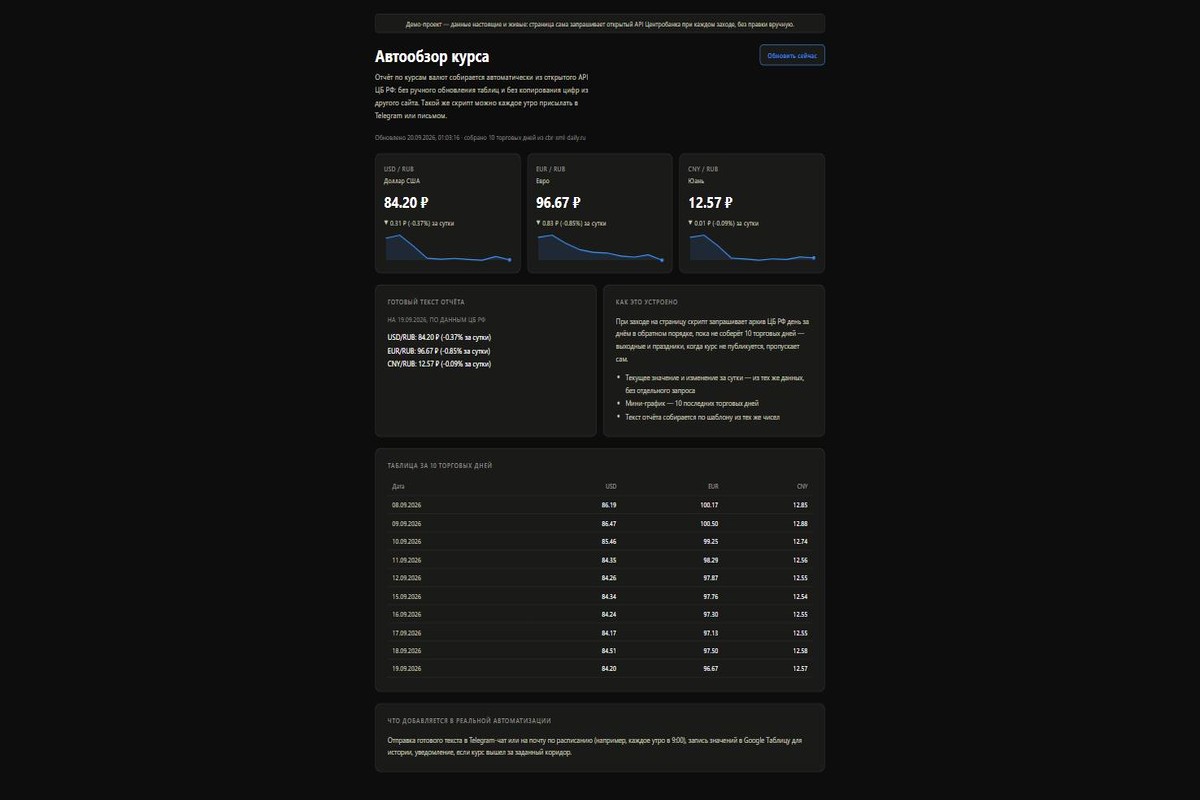
Task: Click the EUR / RUB card sparkline chart
Action: (x=600, y=247)
